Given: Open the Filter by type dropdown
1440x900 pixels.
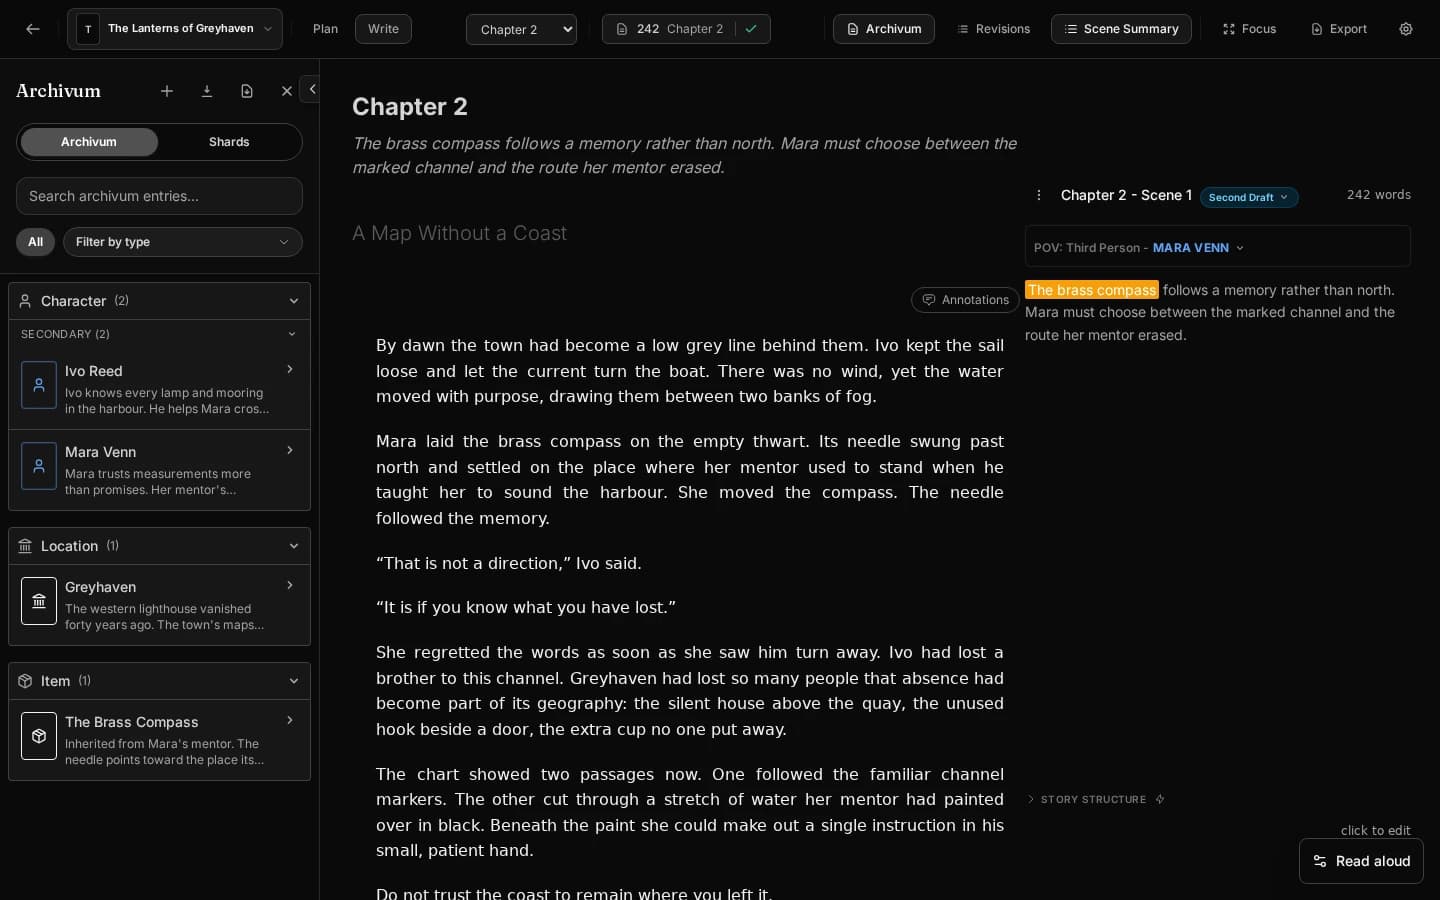Looking at the screenshot, I should (x=183, y=242).
